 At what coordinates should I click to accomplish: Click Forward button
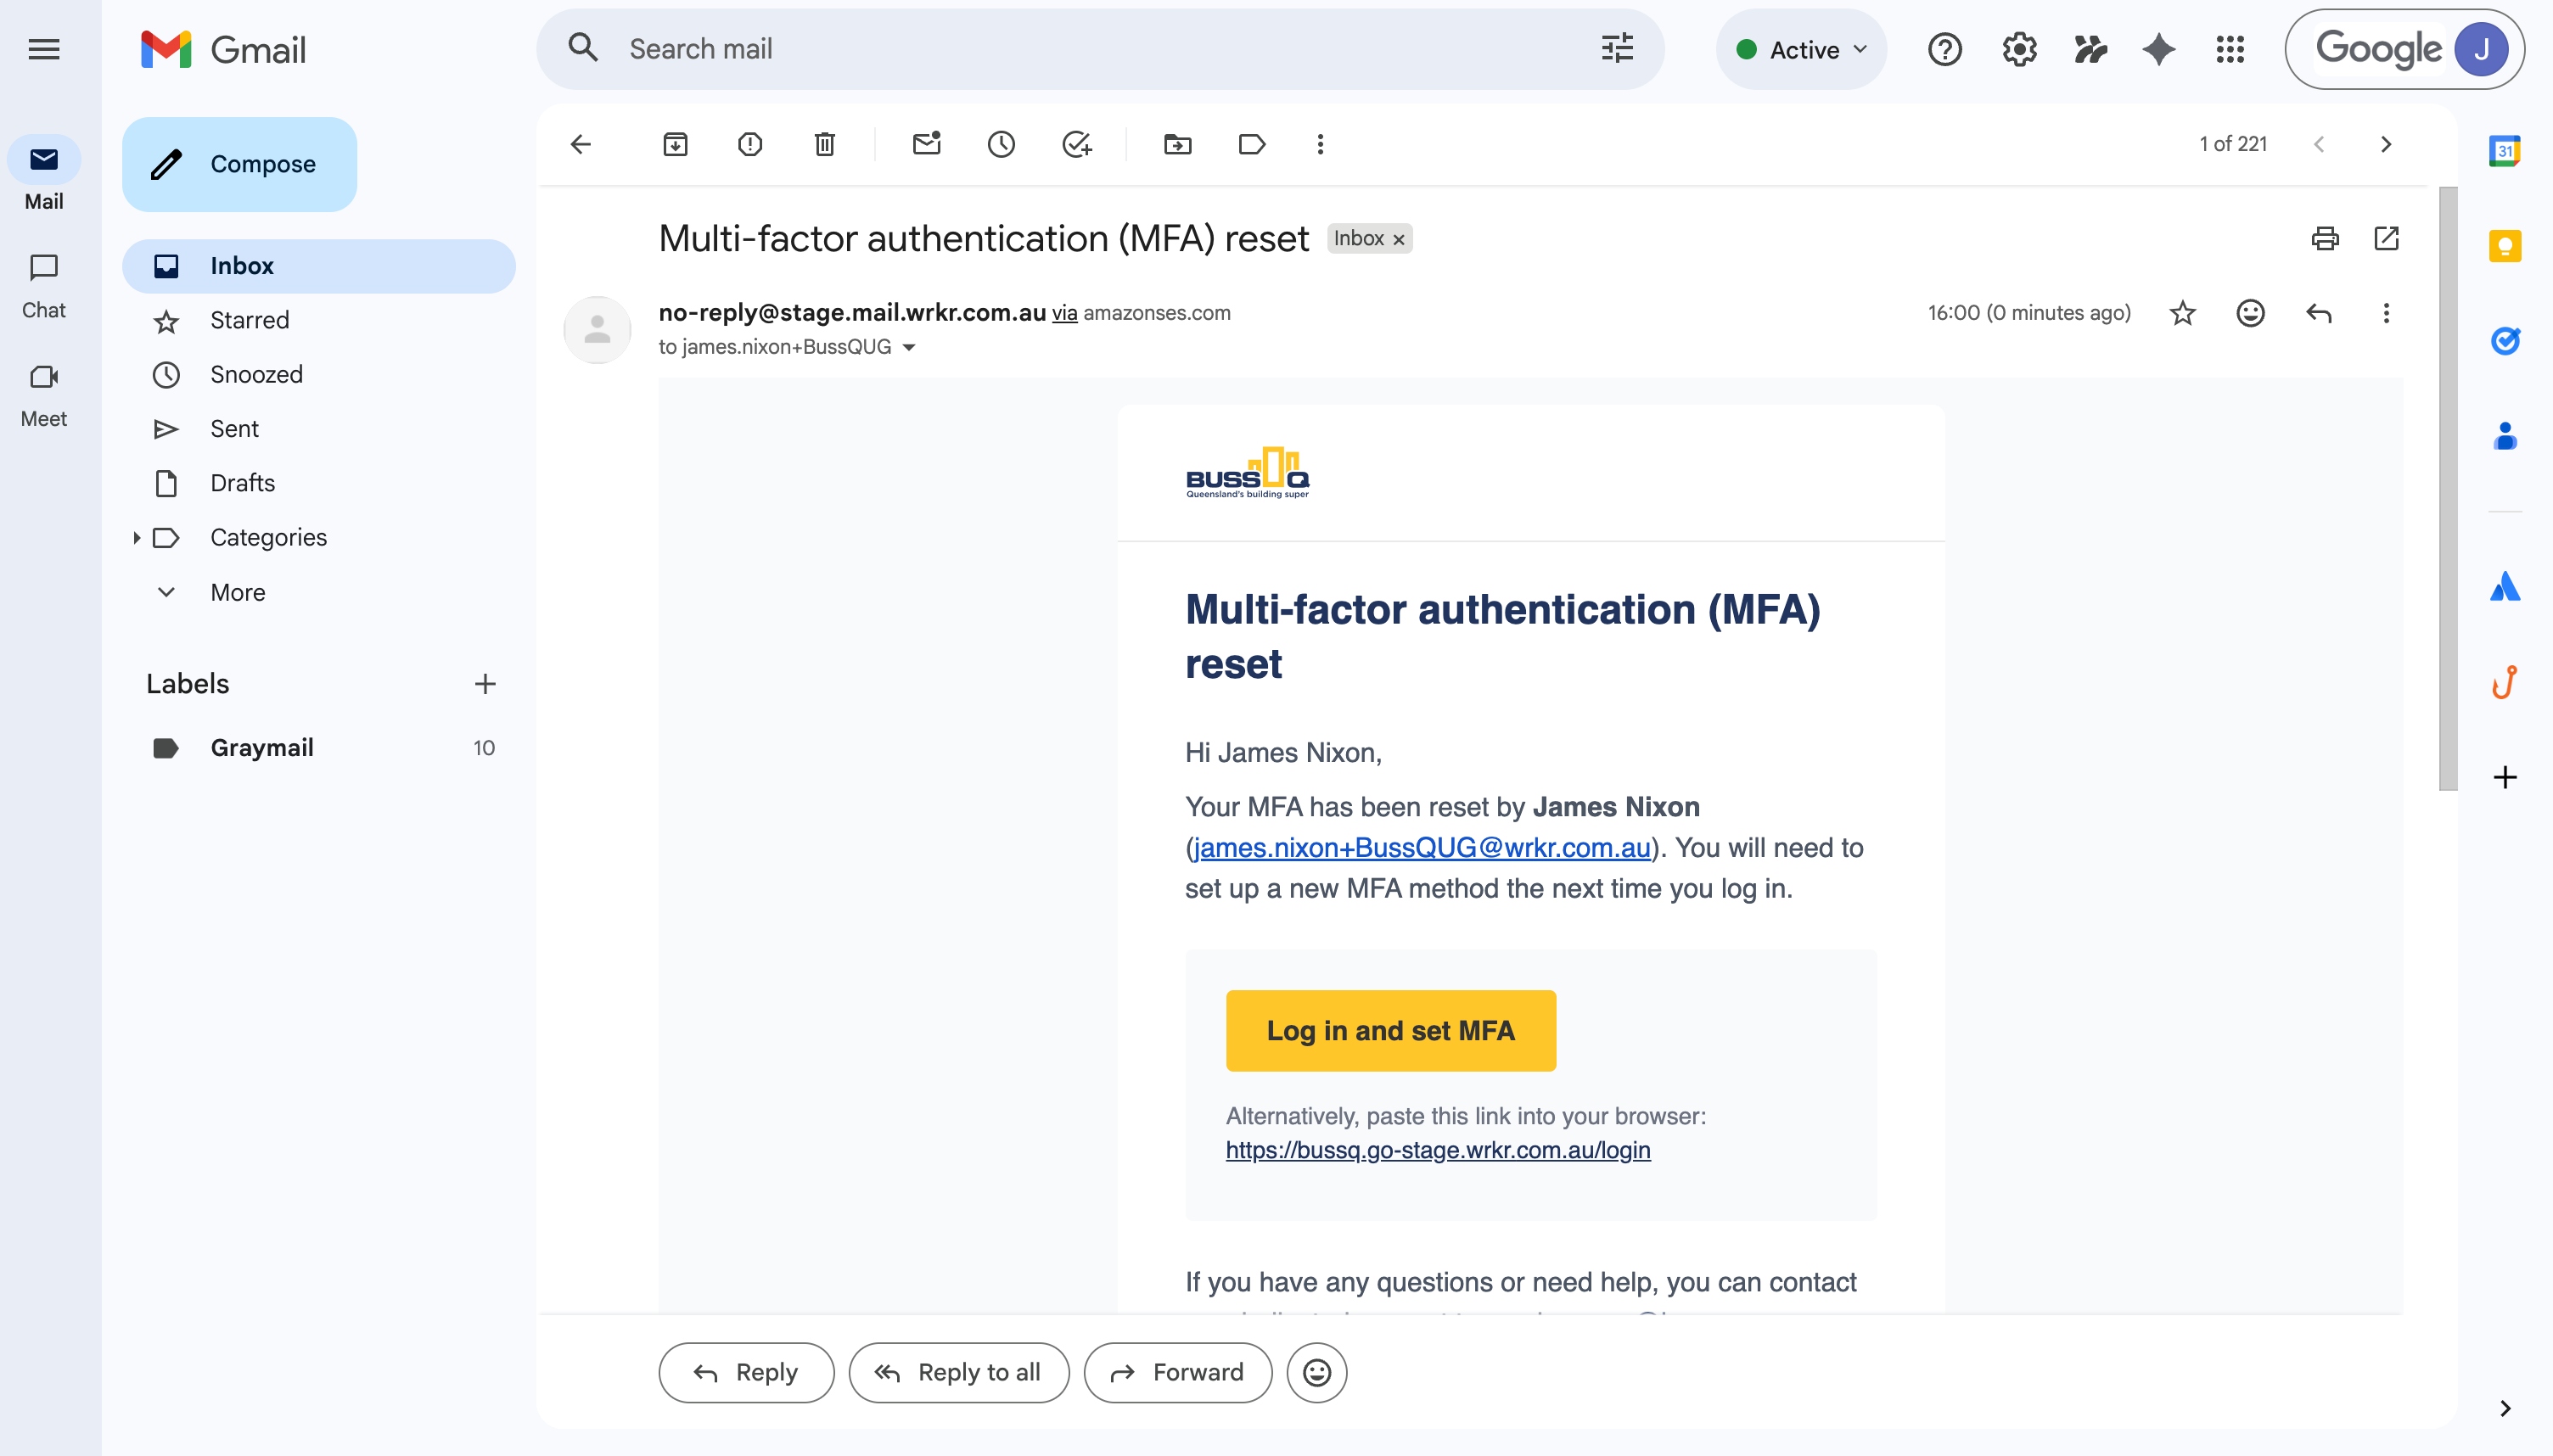coord(1178,1373)
